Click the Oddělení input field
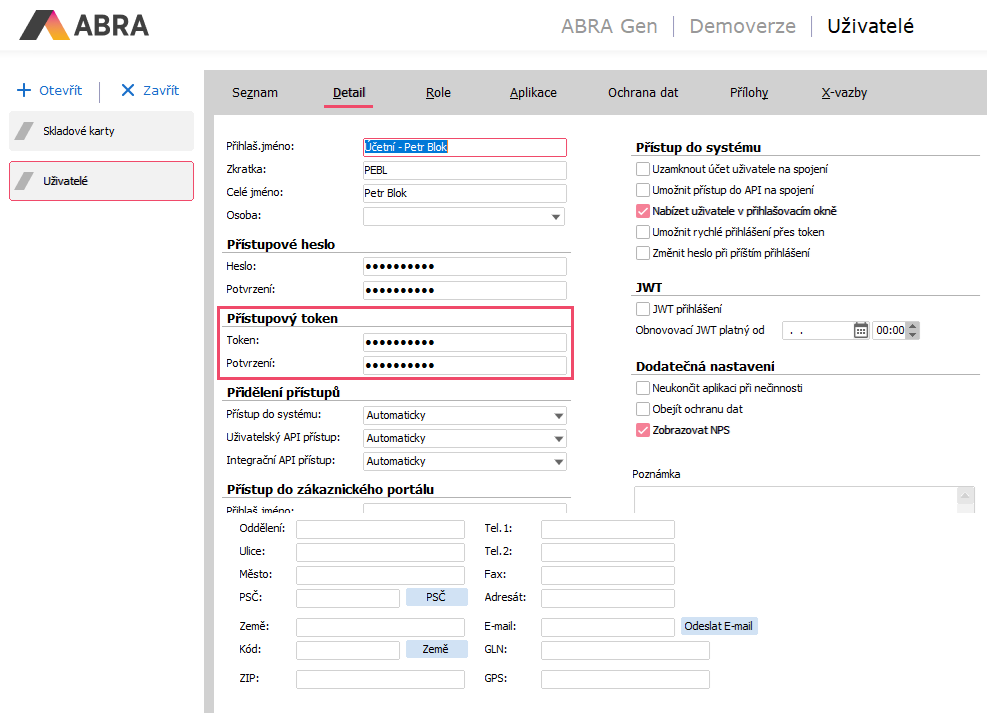Screen dimensions: 987x713 point(380,529)
